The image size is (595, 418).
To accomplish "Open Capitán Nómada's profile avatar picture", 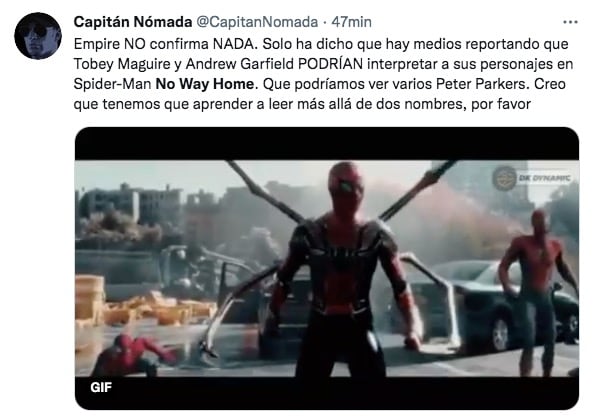I will (38, 36).
